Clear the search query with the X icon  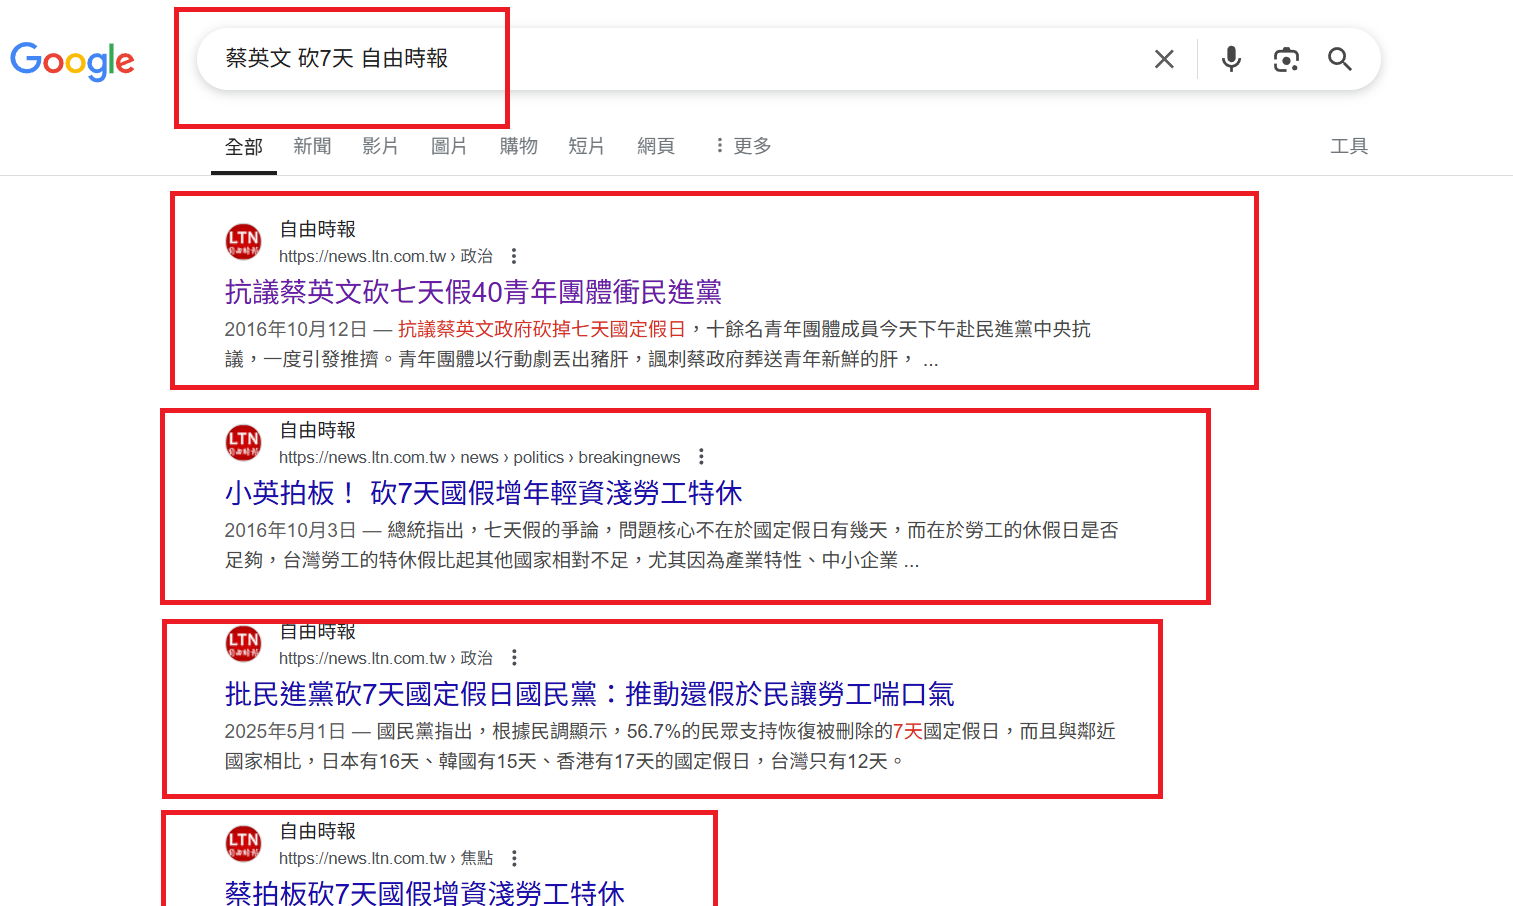tap(1164, 59)
